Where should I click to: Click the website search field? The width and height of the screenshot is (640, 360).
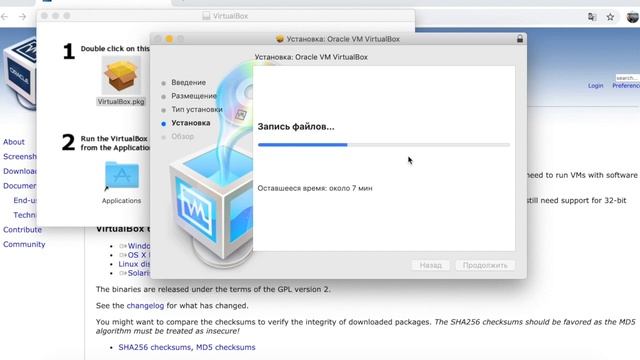pos(627,78)
